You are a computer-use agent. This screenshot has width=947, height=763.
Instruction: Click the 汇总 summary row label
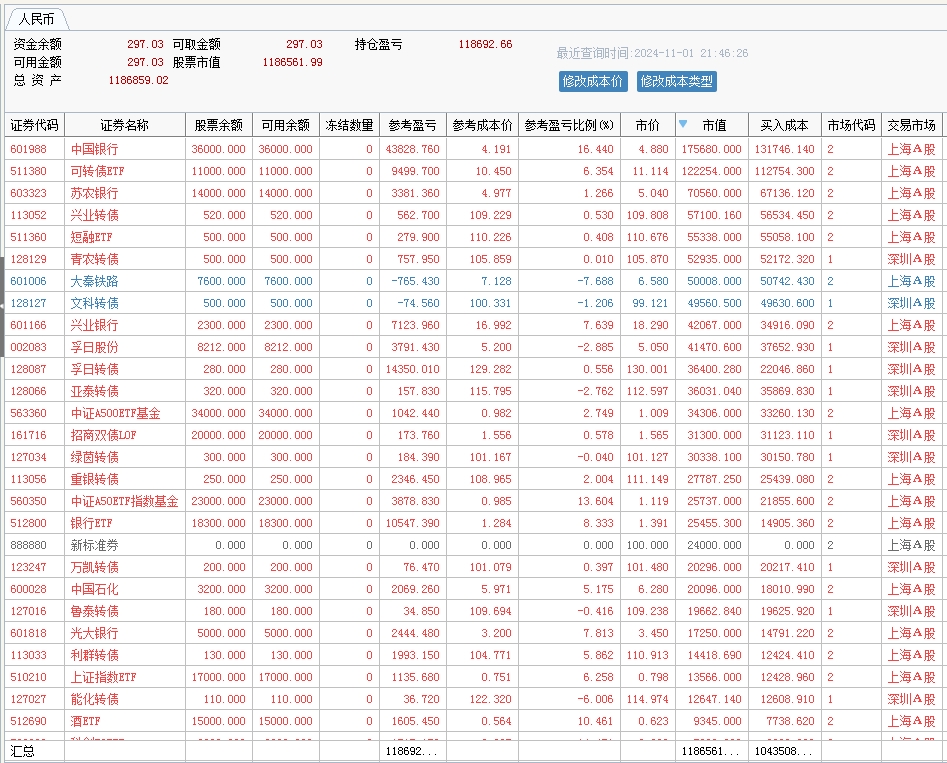pos(22,751)
